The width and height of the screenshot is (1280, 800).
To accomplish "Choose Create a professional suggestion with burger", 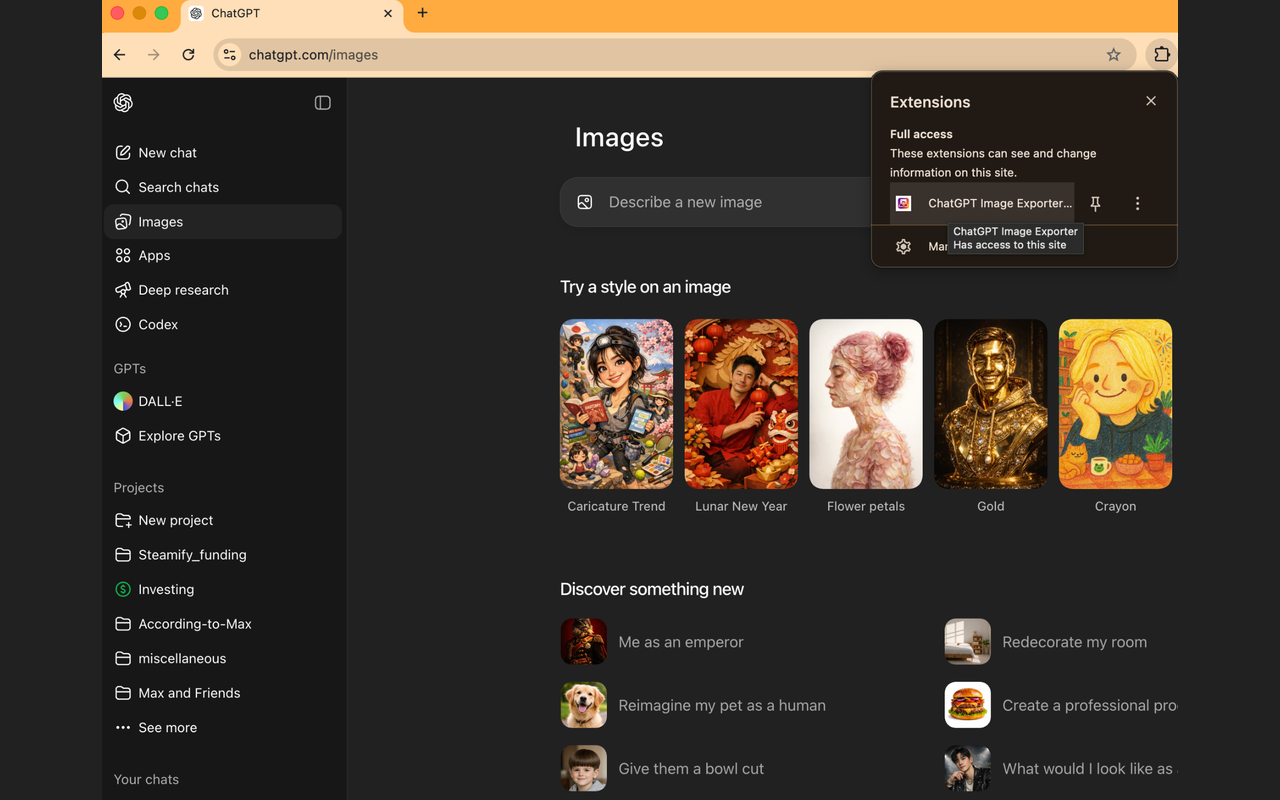I will [x=1061, y=705].
